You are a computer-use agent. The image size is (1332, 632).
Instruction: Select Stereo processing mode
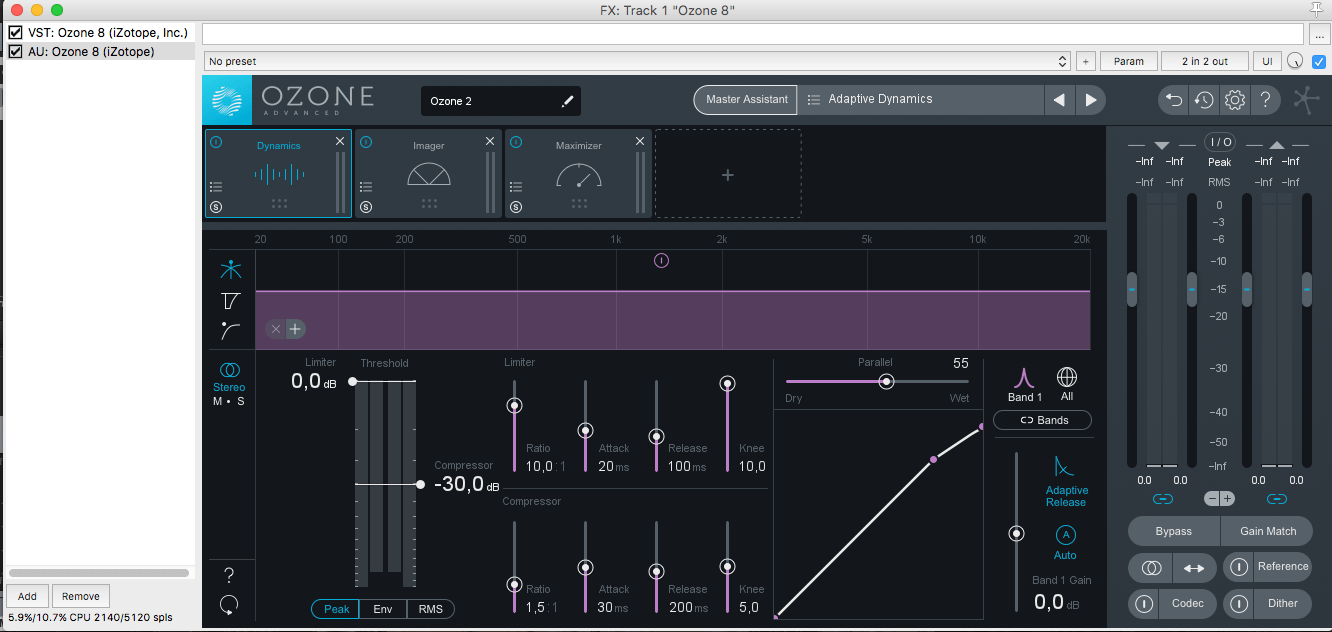(x=229, y=376)
